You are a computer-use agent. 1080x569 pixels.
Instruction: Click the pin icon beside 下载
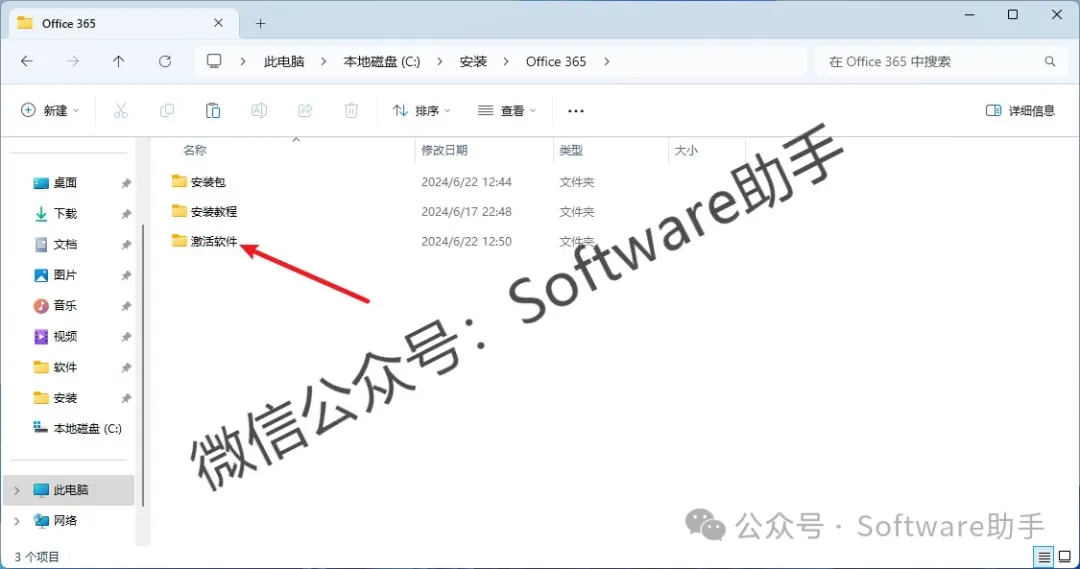(x=126, y=214)
